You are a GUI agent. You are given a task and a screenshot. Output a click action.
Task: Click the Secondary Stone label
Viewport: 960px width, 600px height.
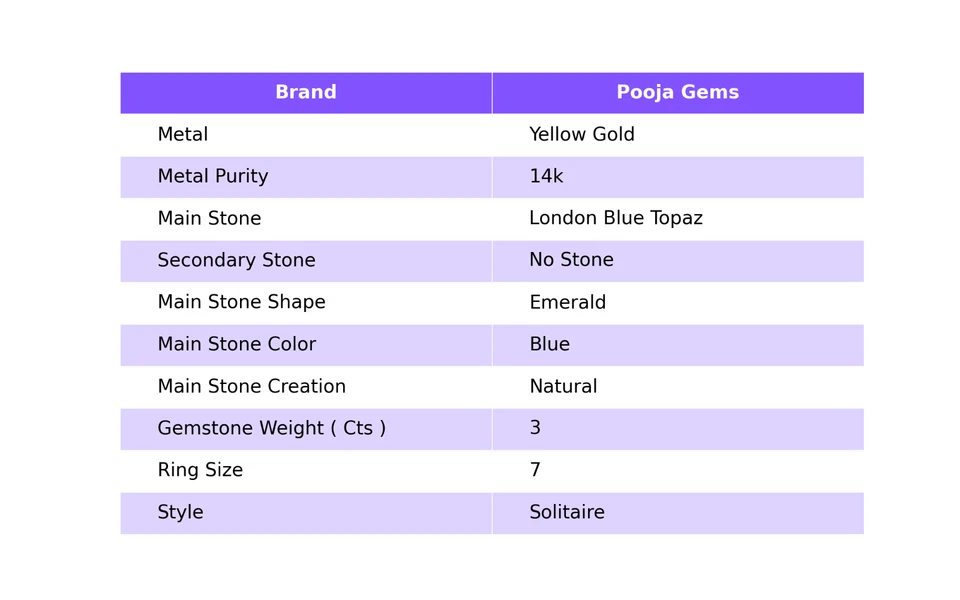coord(236,261)
